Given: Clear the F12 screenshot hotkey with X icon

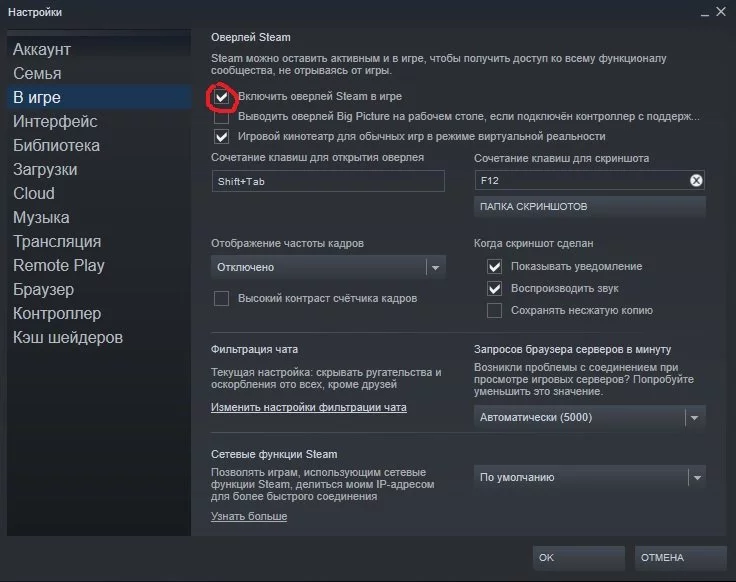Looking at the screenshot, I should (696, 180).
